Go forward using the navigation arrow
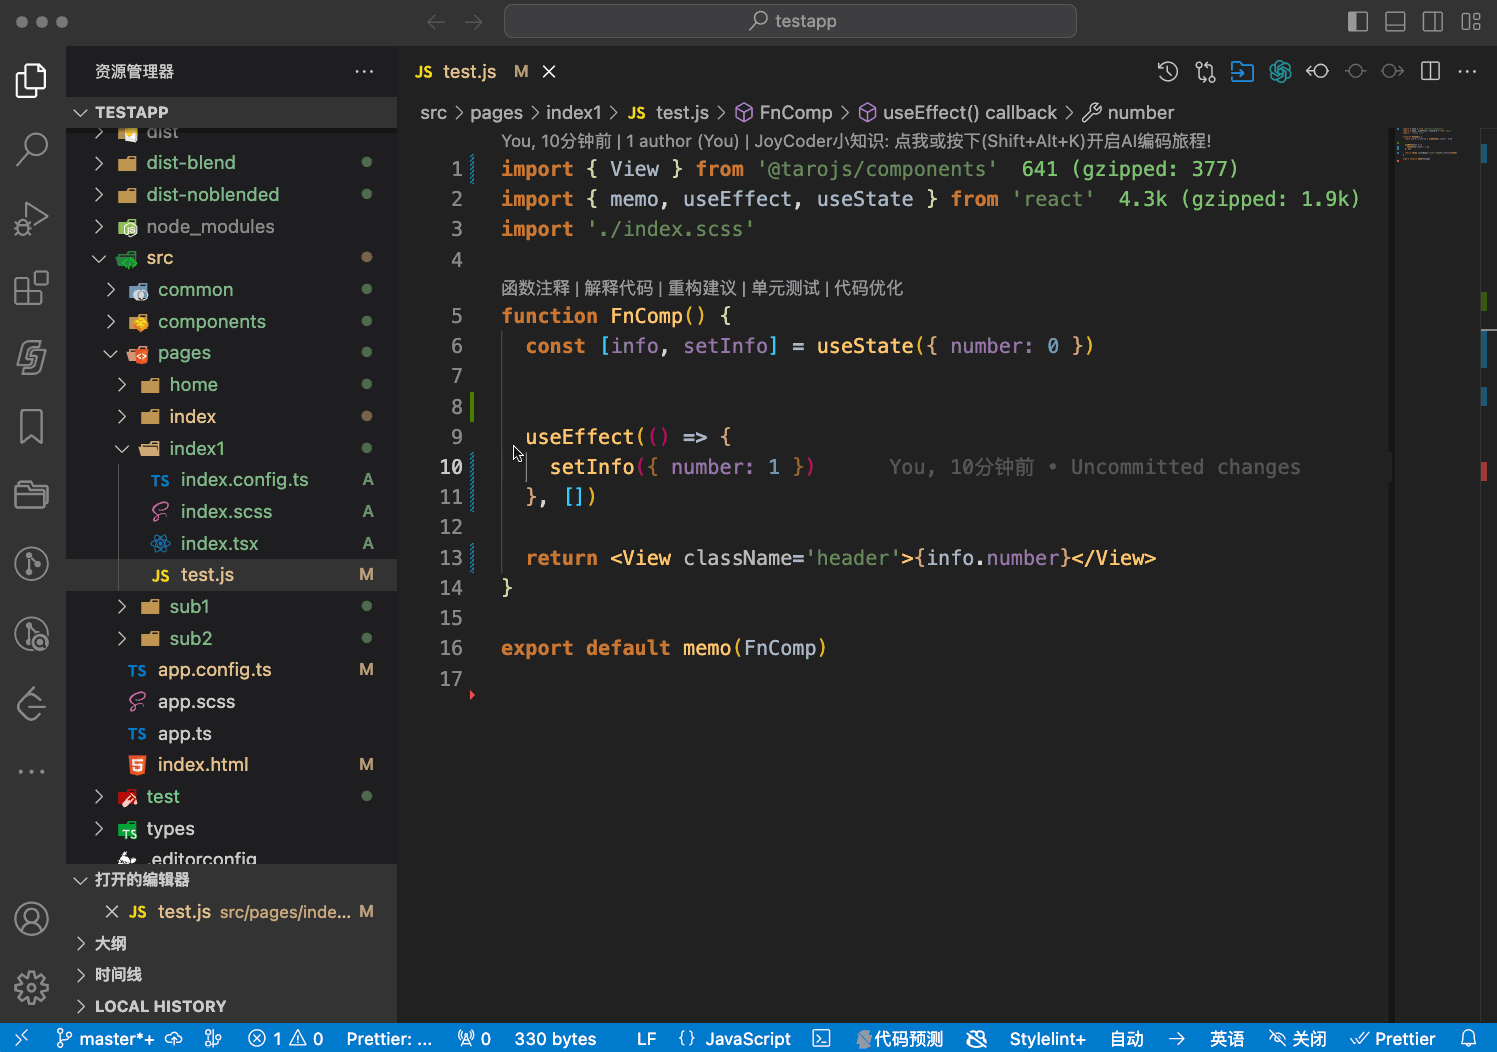 [474, 21]
